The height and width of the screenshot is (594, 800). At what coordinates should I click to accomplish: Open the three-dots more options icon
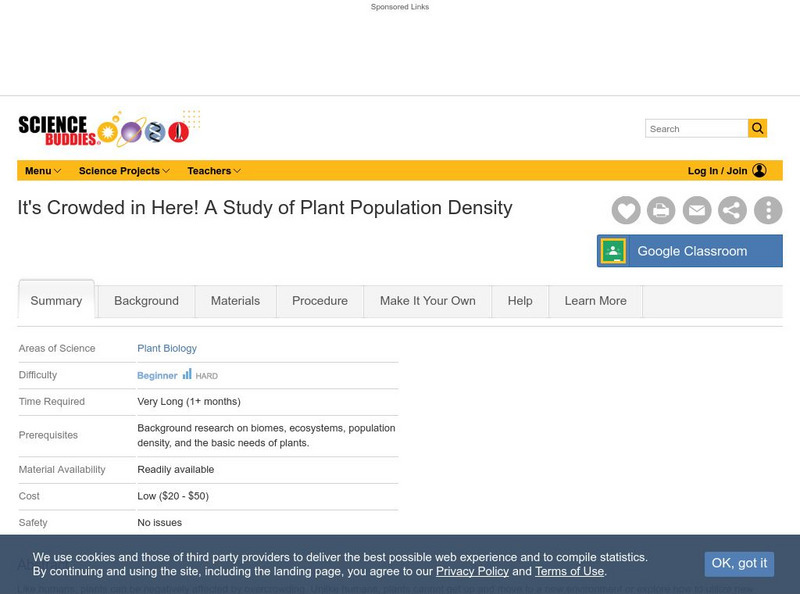coord(768,210)
